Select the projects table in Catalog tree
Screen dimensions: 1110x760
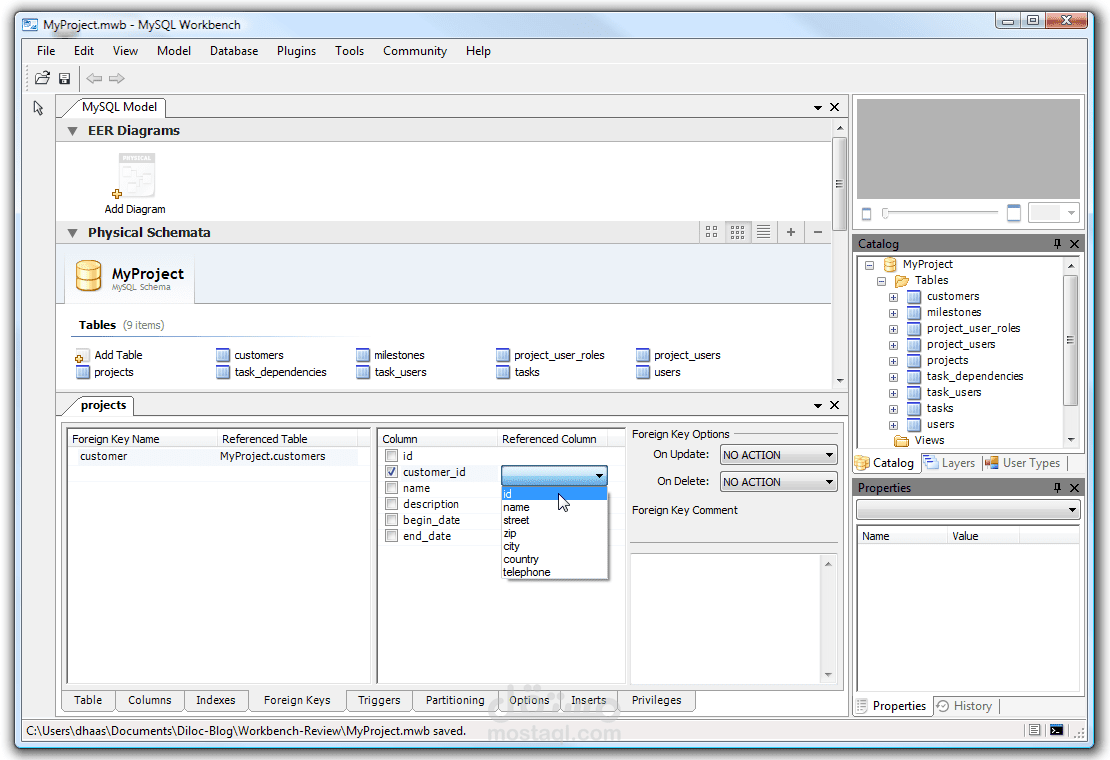click(x=947, y=360)
